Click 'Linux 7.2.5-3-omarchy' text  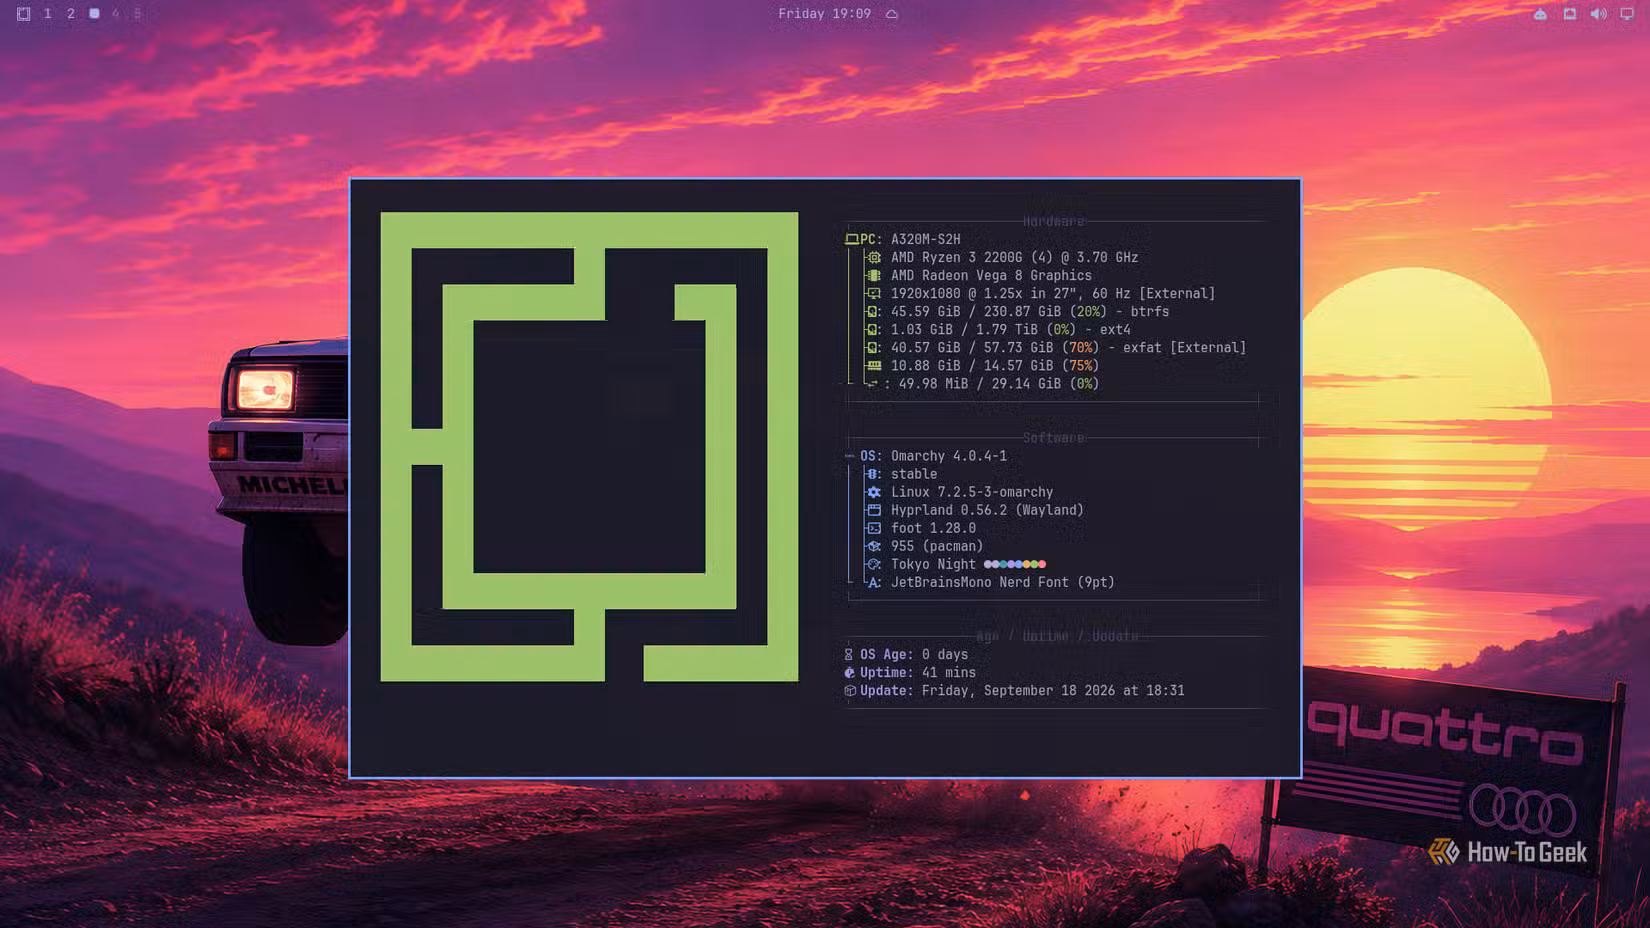coord(972,492)
